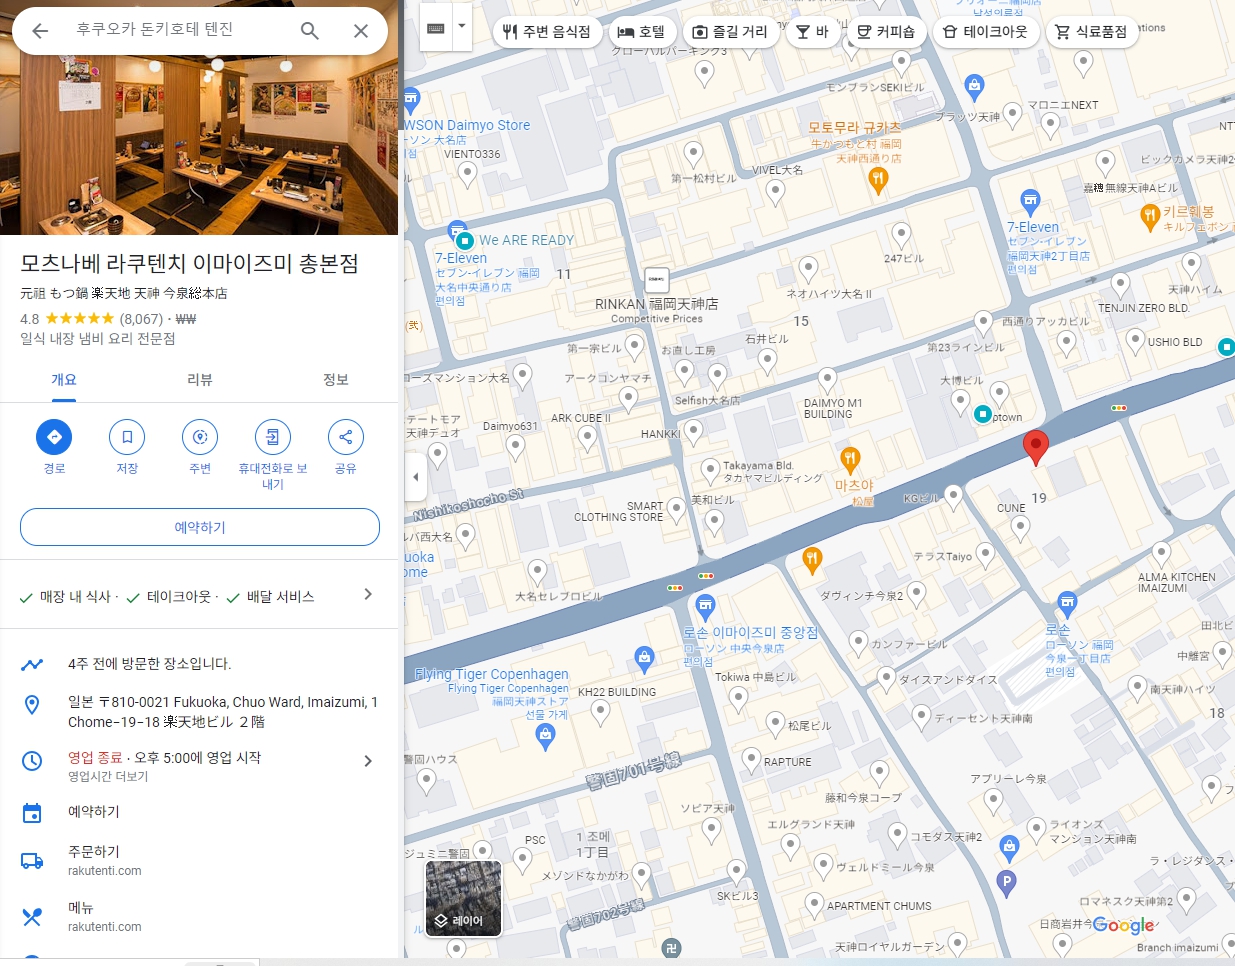
Task: Click the 공유 share icon
Action: [346, 437]
